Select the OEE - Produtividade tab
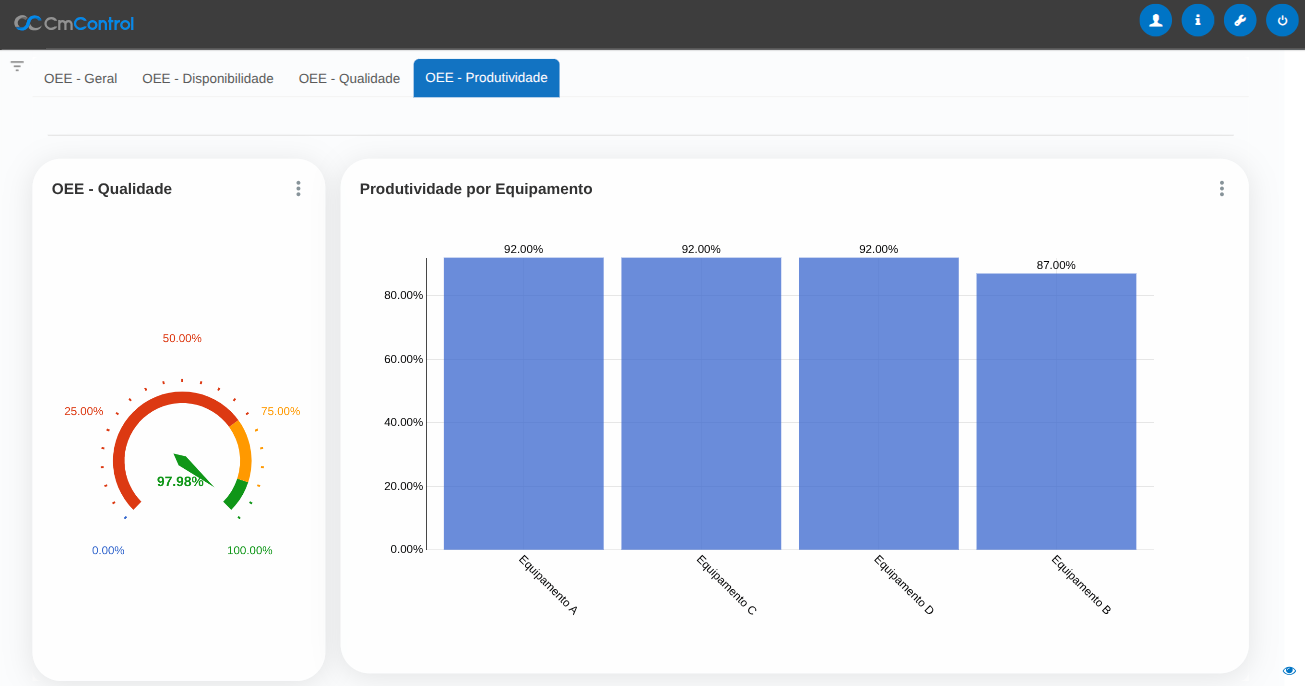Image resolution: width=1305 pixels, height=686 pixels. click(486, 78)
